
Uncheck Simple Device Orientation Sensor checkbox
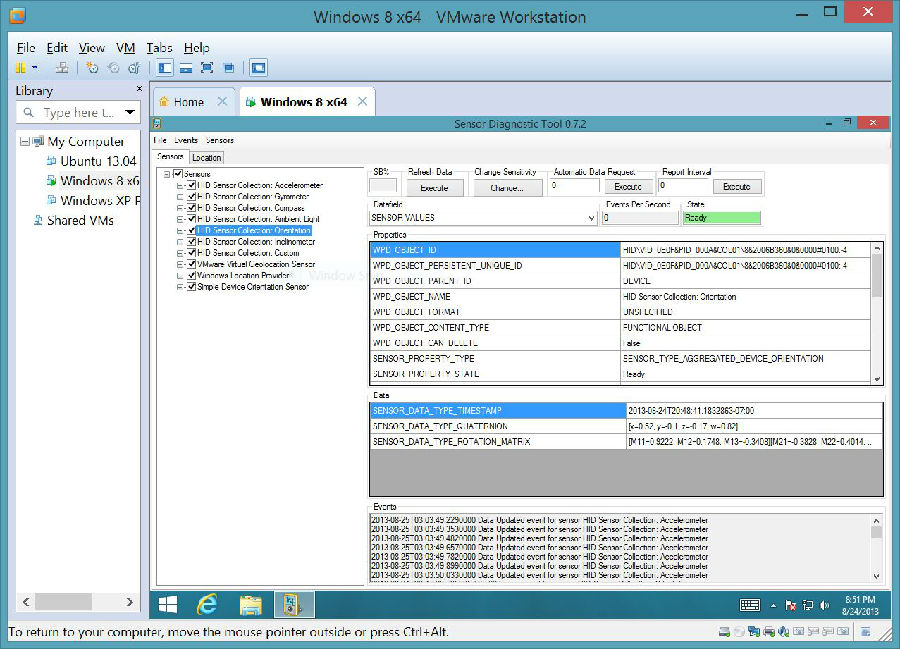192,287
